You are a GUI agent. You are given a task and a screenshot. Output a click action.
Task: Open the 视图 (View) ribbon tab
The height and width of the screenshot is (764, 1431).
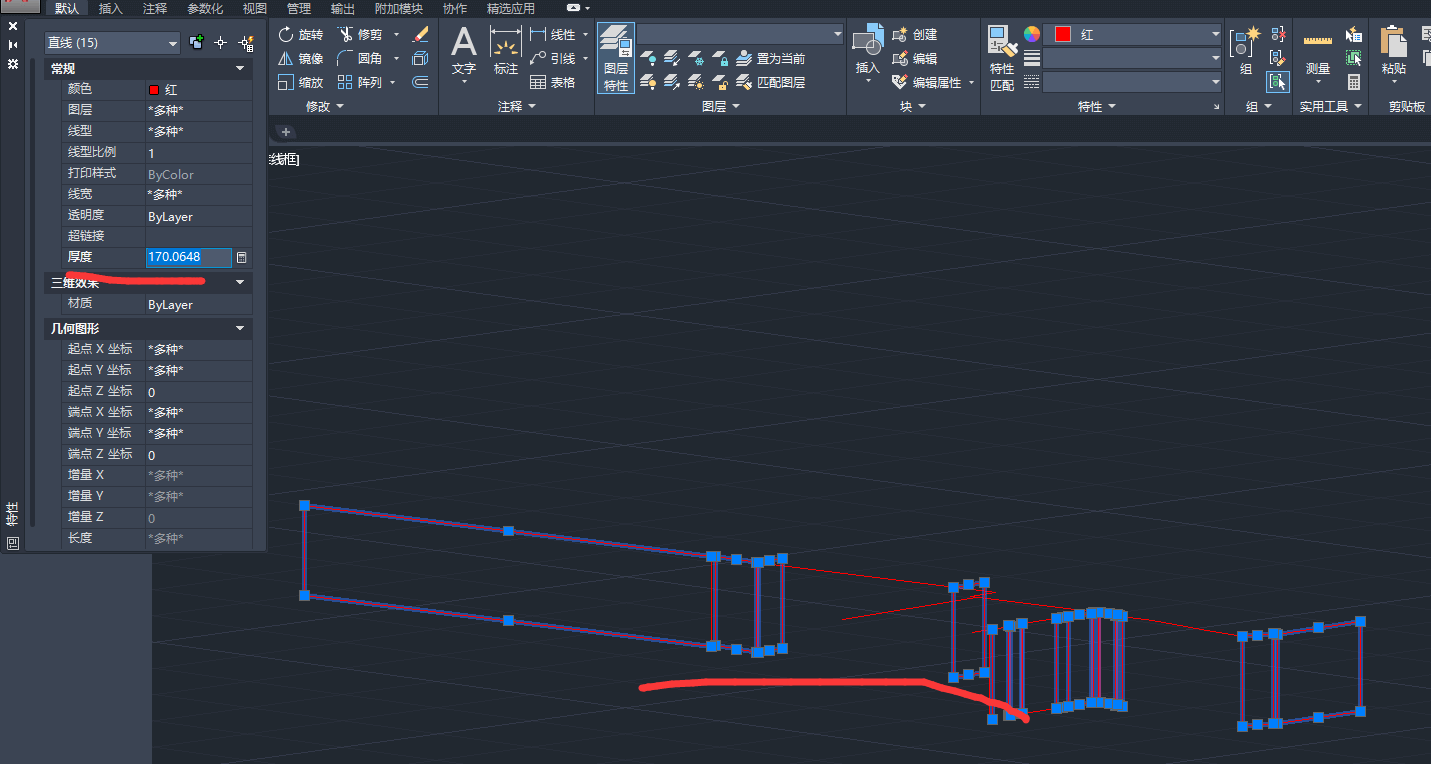pyautogui.click(x=255, y=8)
